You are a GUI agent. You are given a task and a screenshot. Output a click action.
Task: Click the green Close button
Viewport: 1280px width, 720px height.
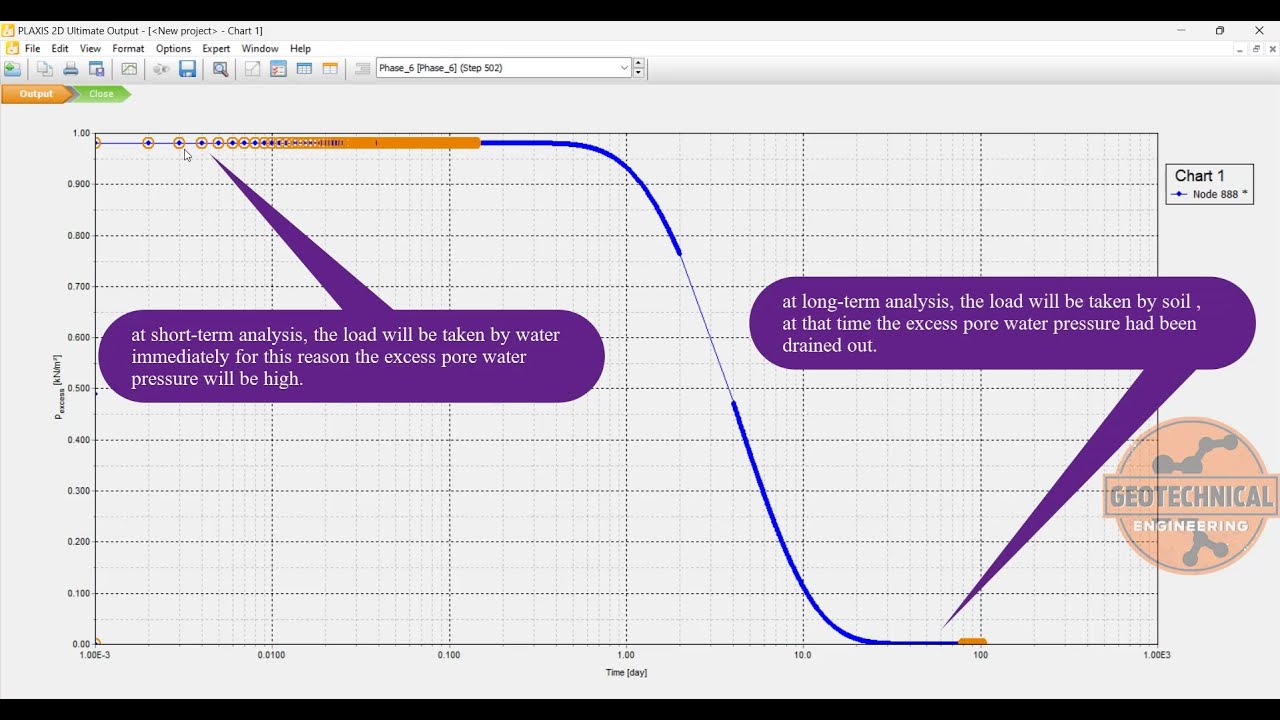(x=101, y=94)
